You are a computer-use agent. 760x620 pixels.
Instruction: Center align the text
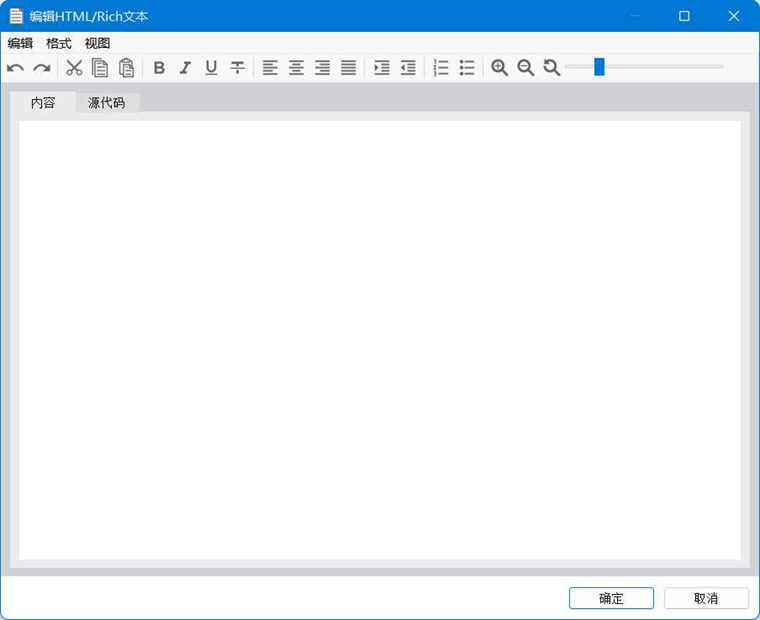(296, 67)
